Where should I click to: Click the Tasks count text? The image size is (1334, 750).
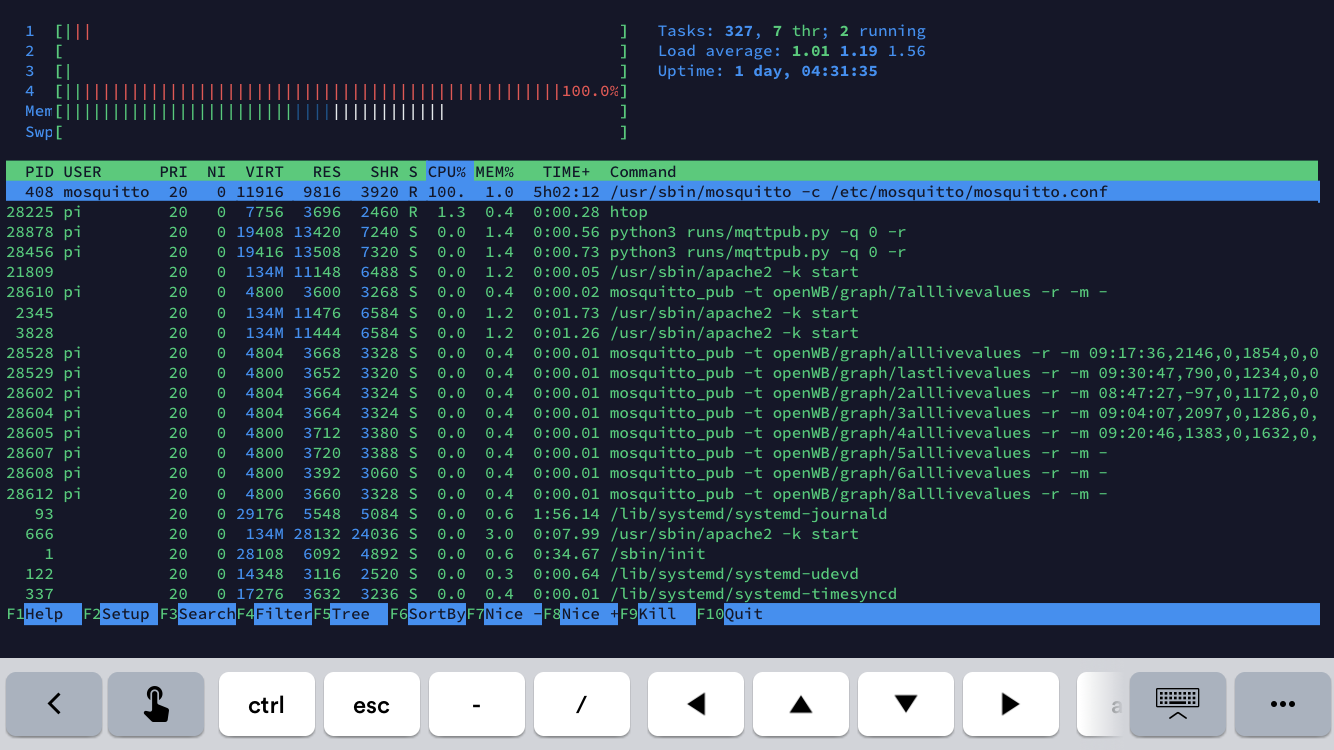click(792, 31)
